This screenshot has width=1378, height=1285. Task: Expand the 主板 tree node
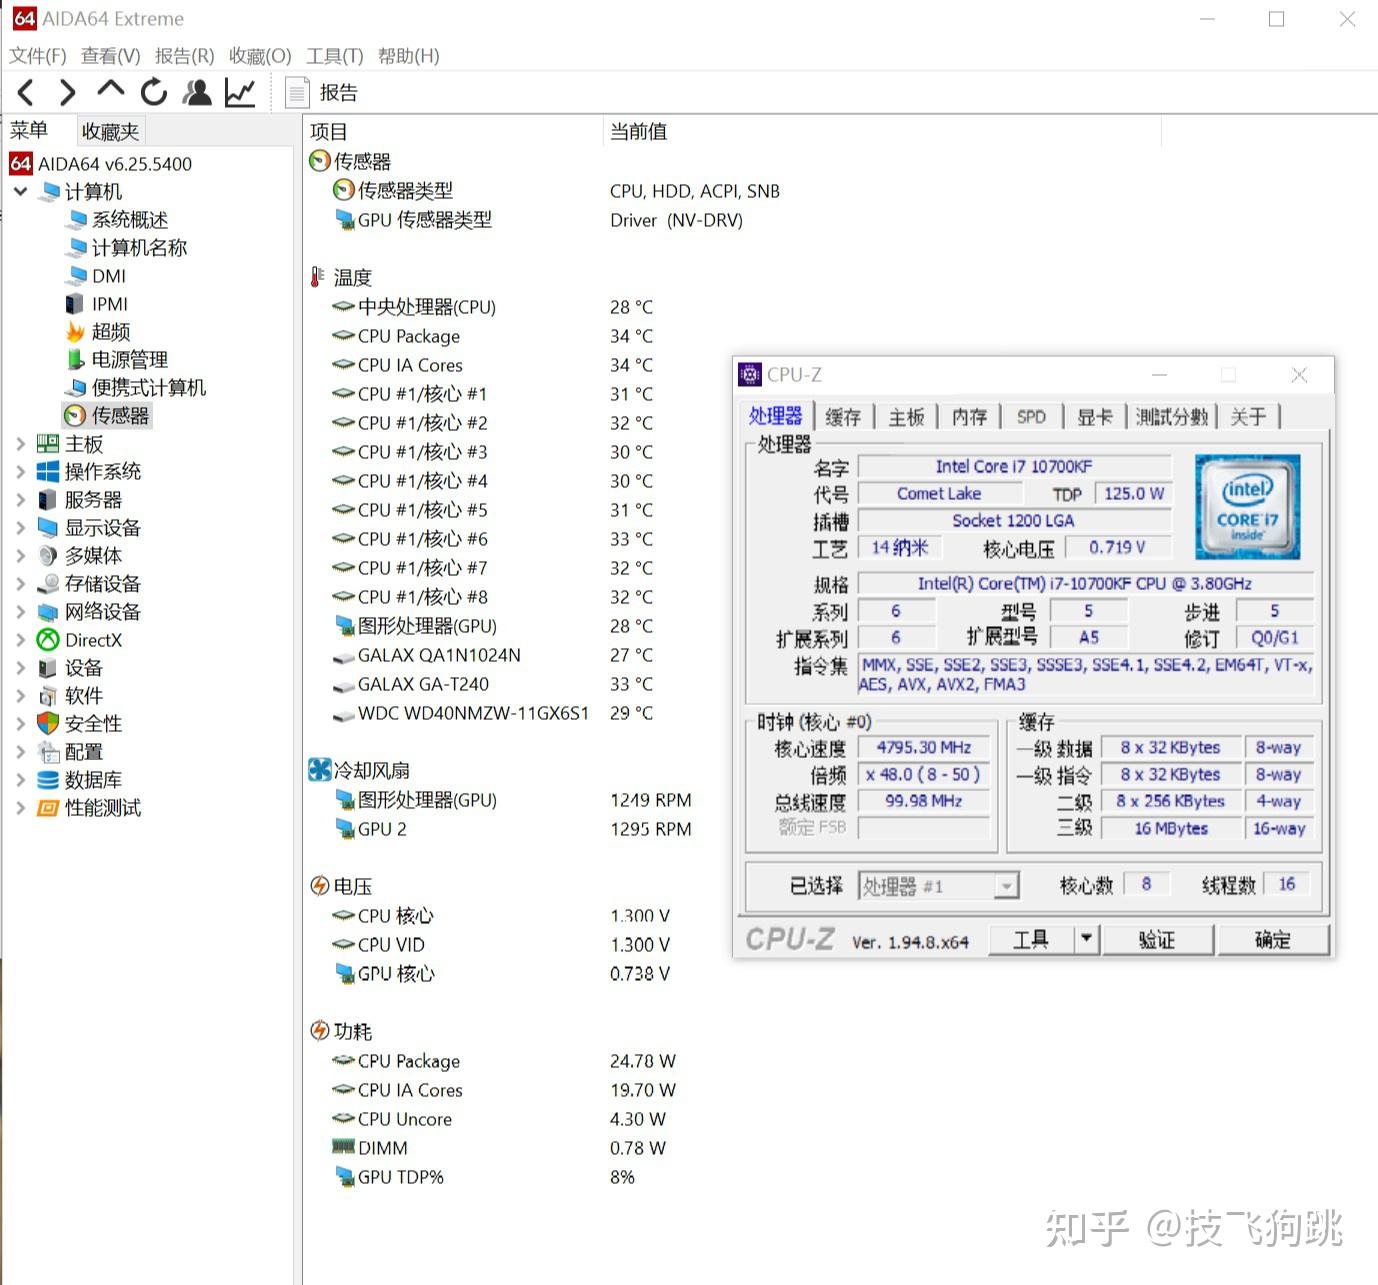pyautogui.click(x=20, y=444)
